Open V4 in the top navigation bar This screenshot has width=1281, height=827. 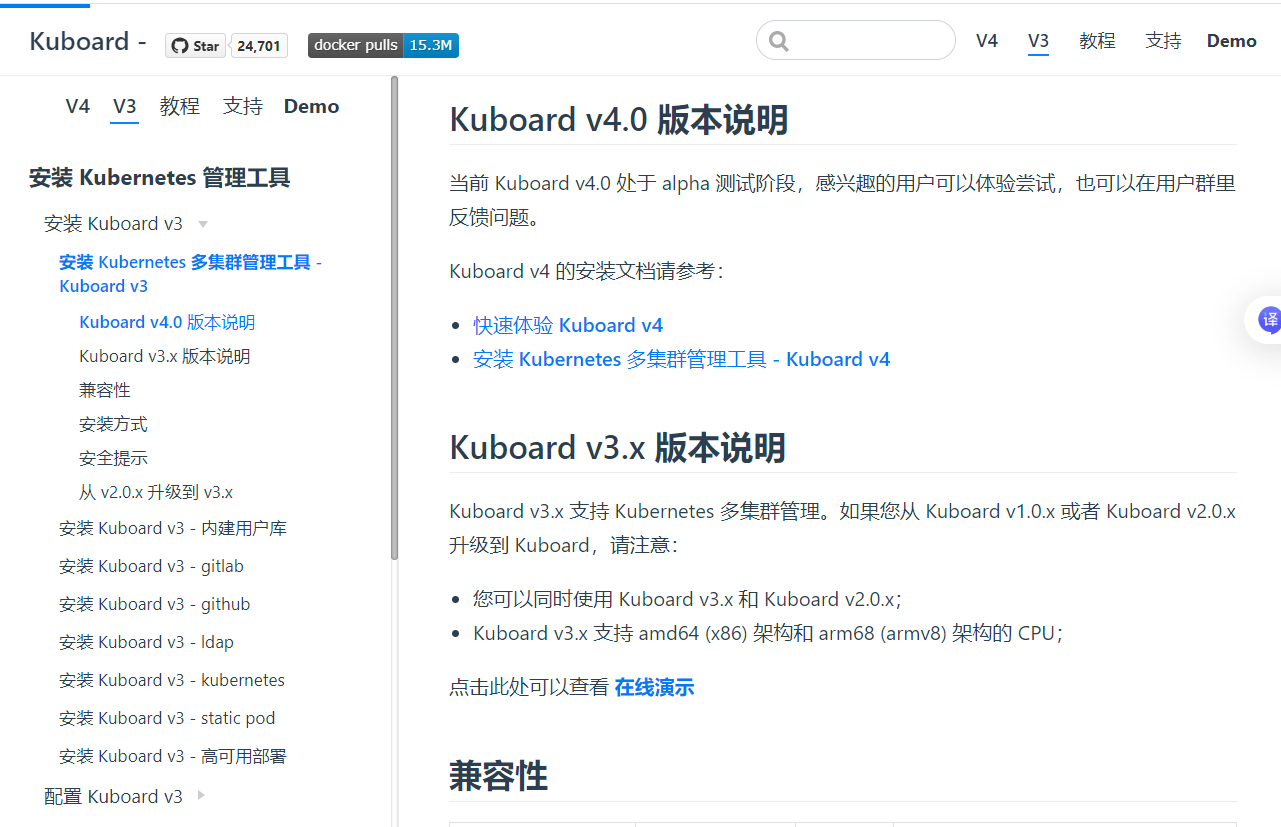(x=987, y=41)
